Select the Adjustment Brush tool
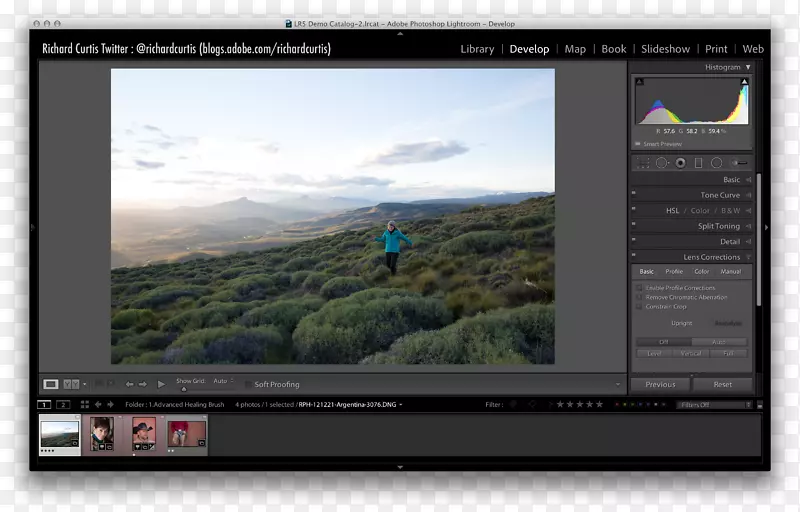This screenshot has width=800, height=512. pyautogui.click(x=739, y=163)
